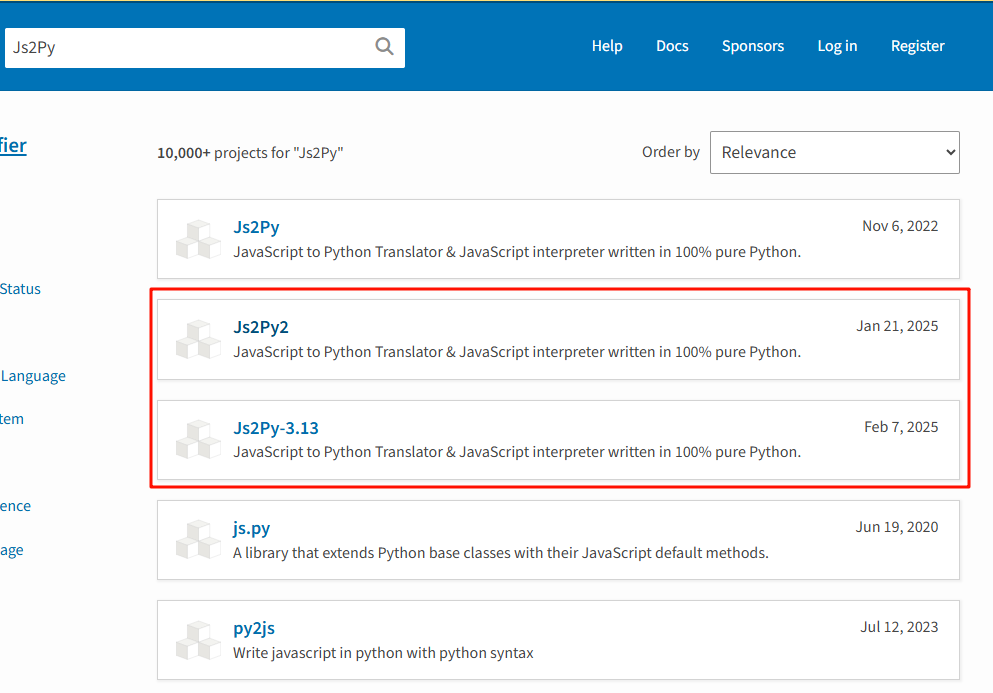Click the Log in link
Viewport: 993px width, 693px height.
(837, 46)
